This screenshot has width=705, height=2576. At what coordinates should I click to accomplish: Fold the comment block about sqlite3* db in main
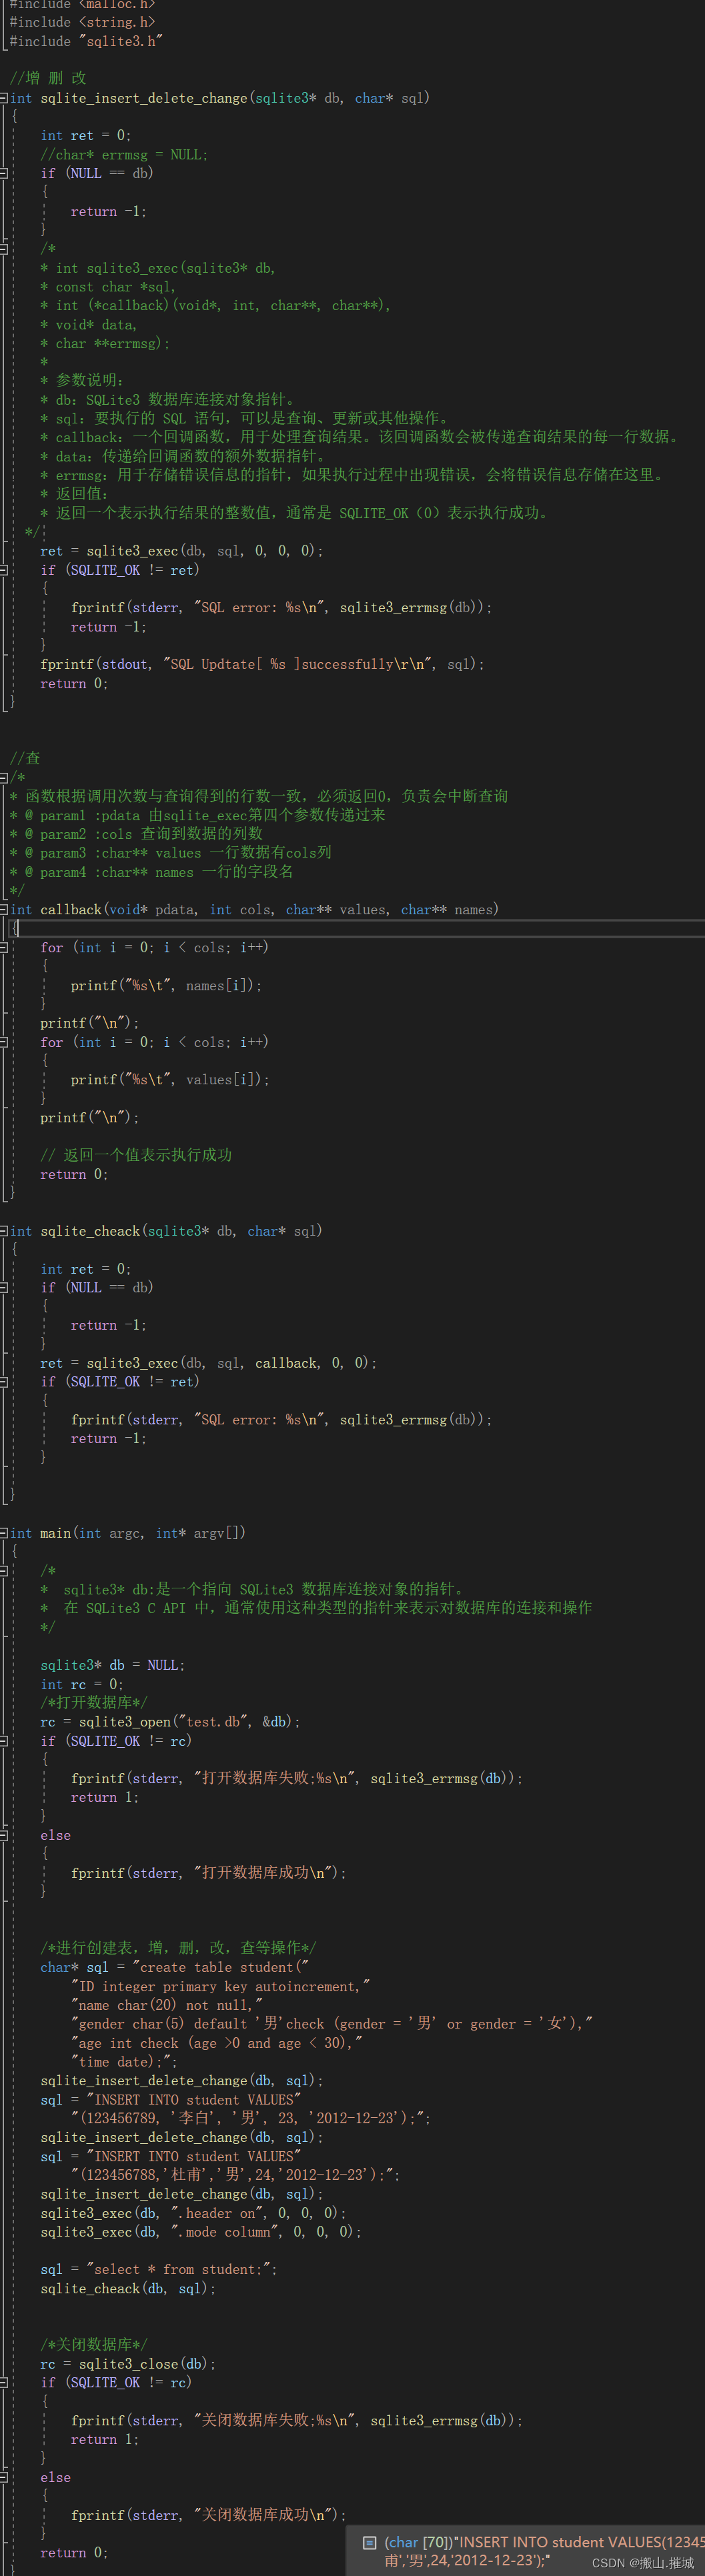pyautogui.click(x=4, y=1571)
